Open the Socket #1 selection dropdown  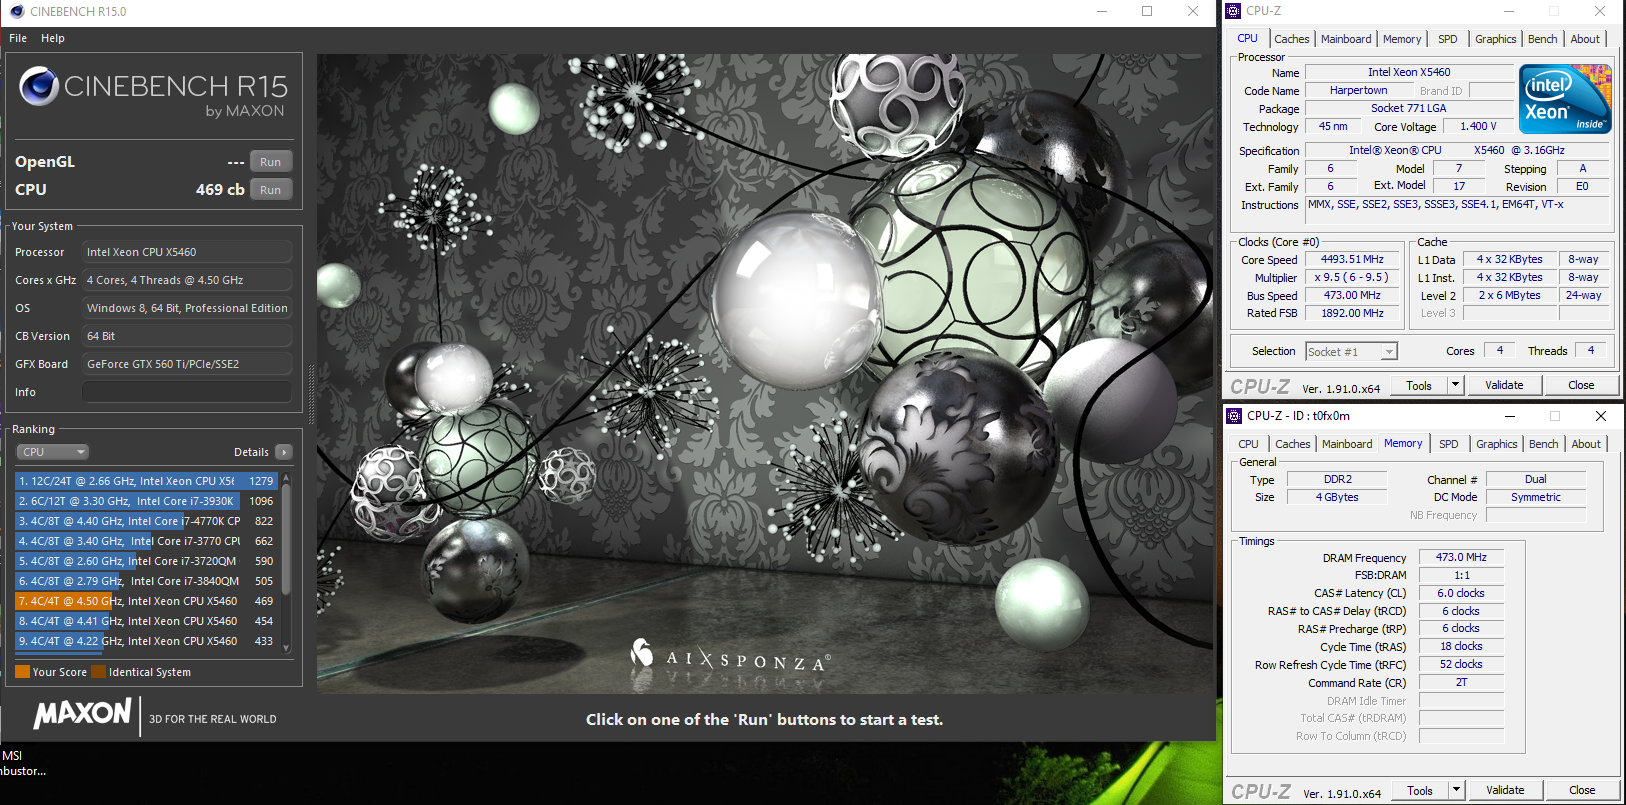point(1351,351)
